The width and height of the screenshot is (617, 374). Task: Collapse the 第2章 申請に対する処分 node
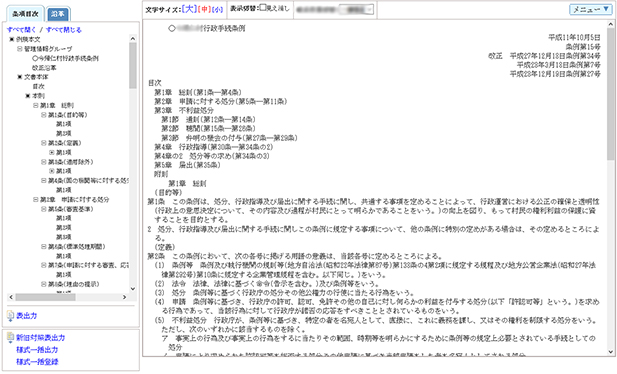35,199
